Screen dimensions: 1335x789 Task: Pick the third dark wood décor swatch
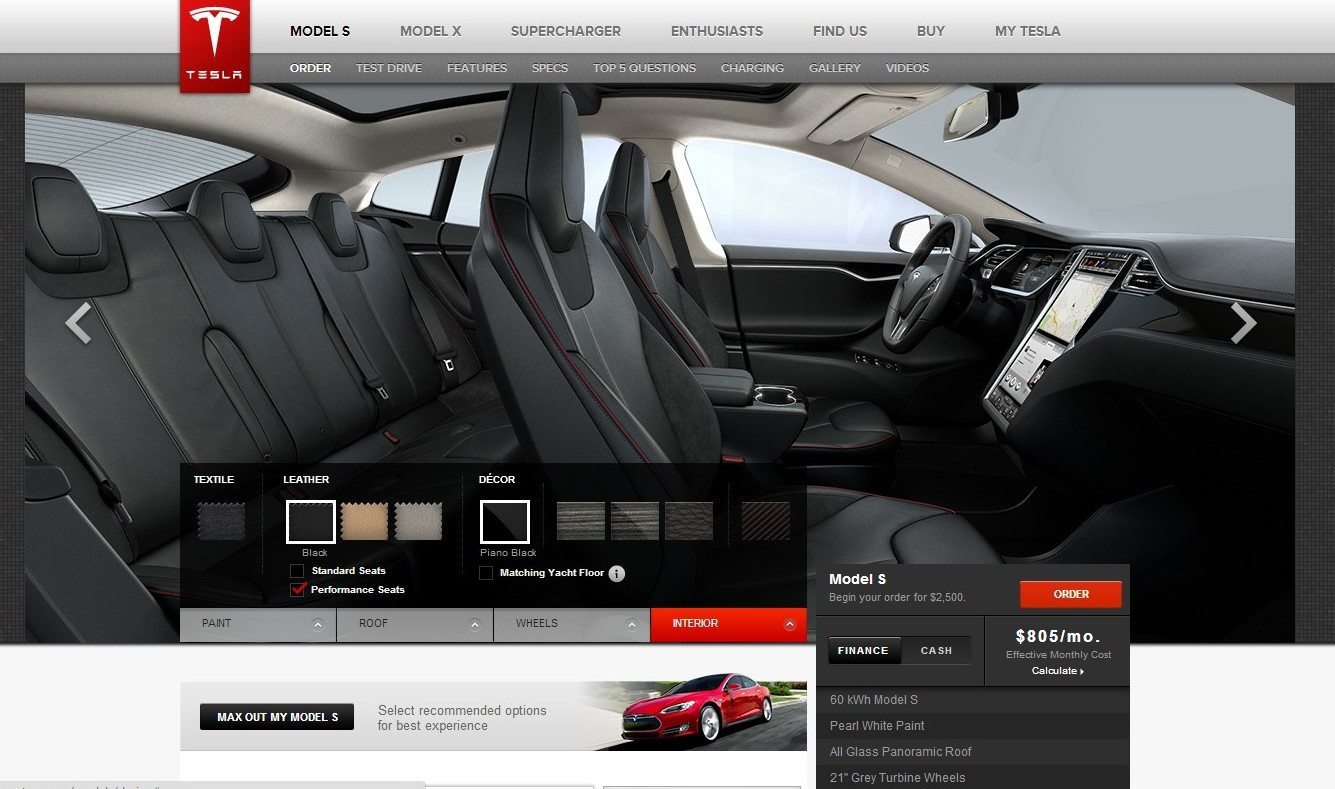pos(689,521)
